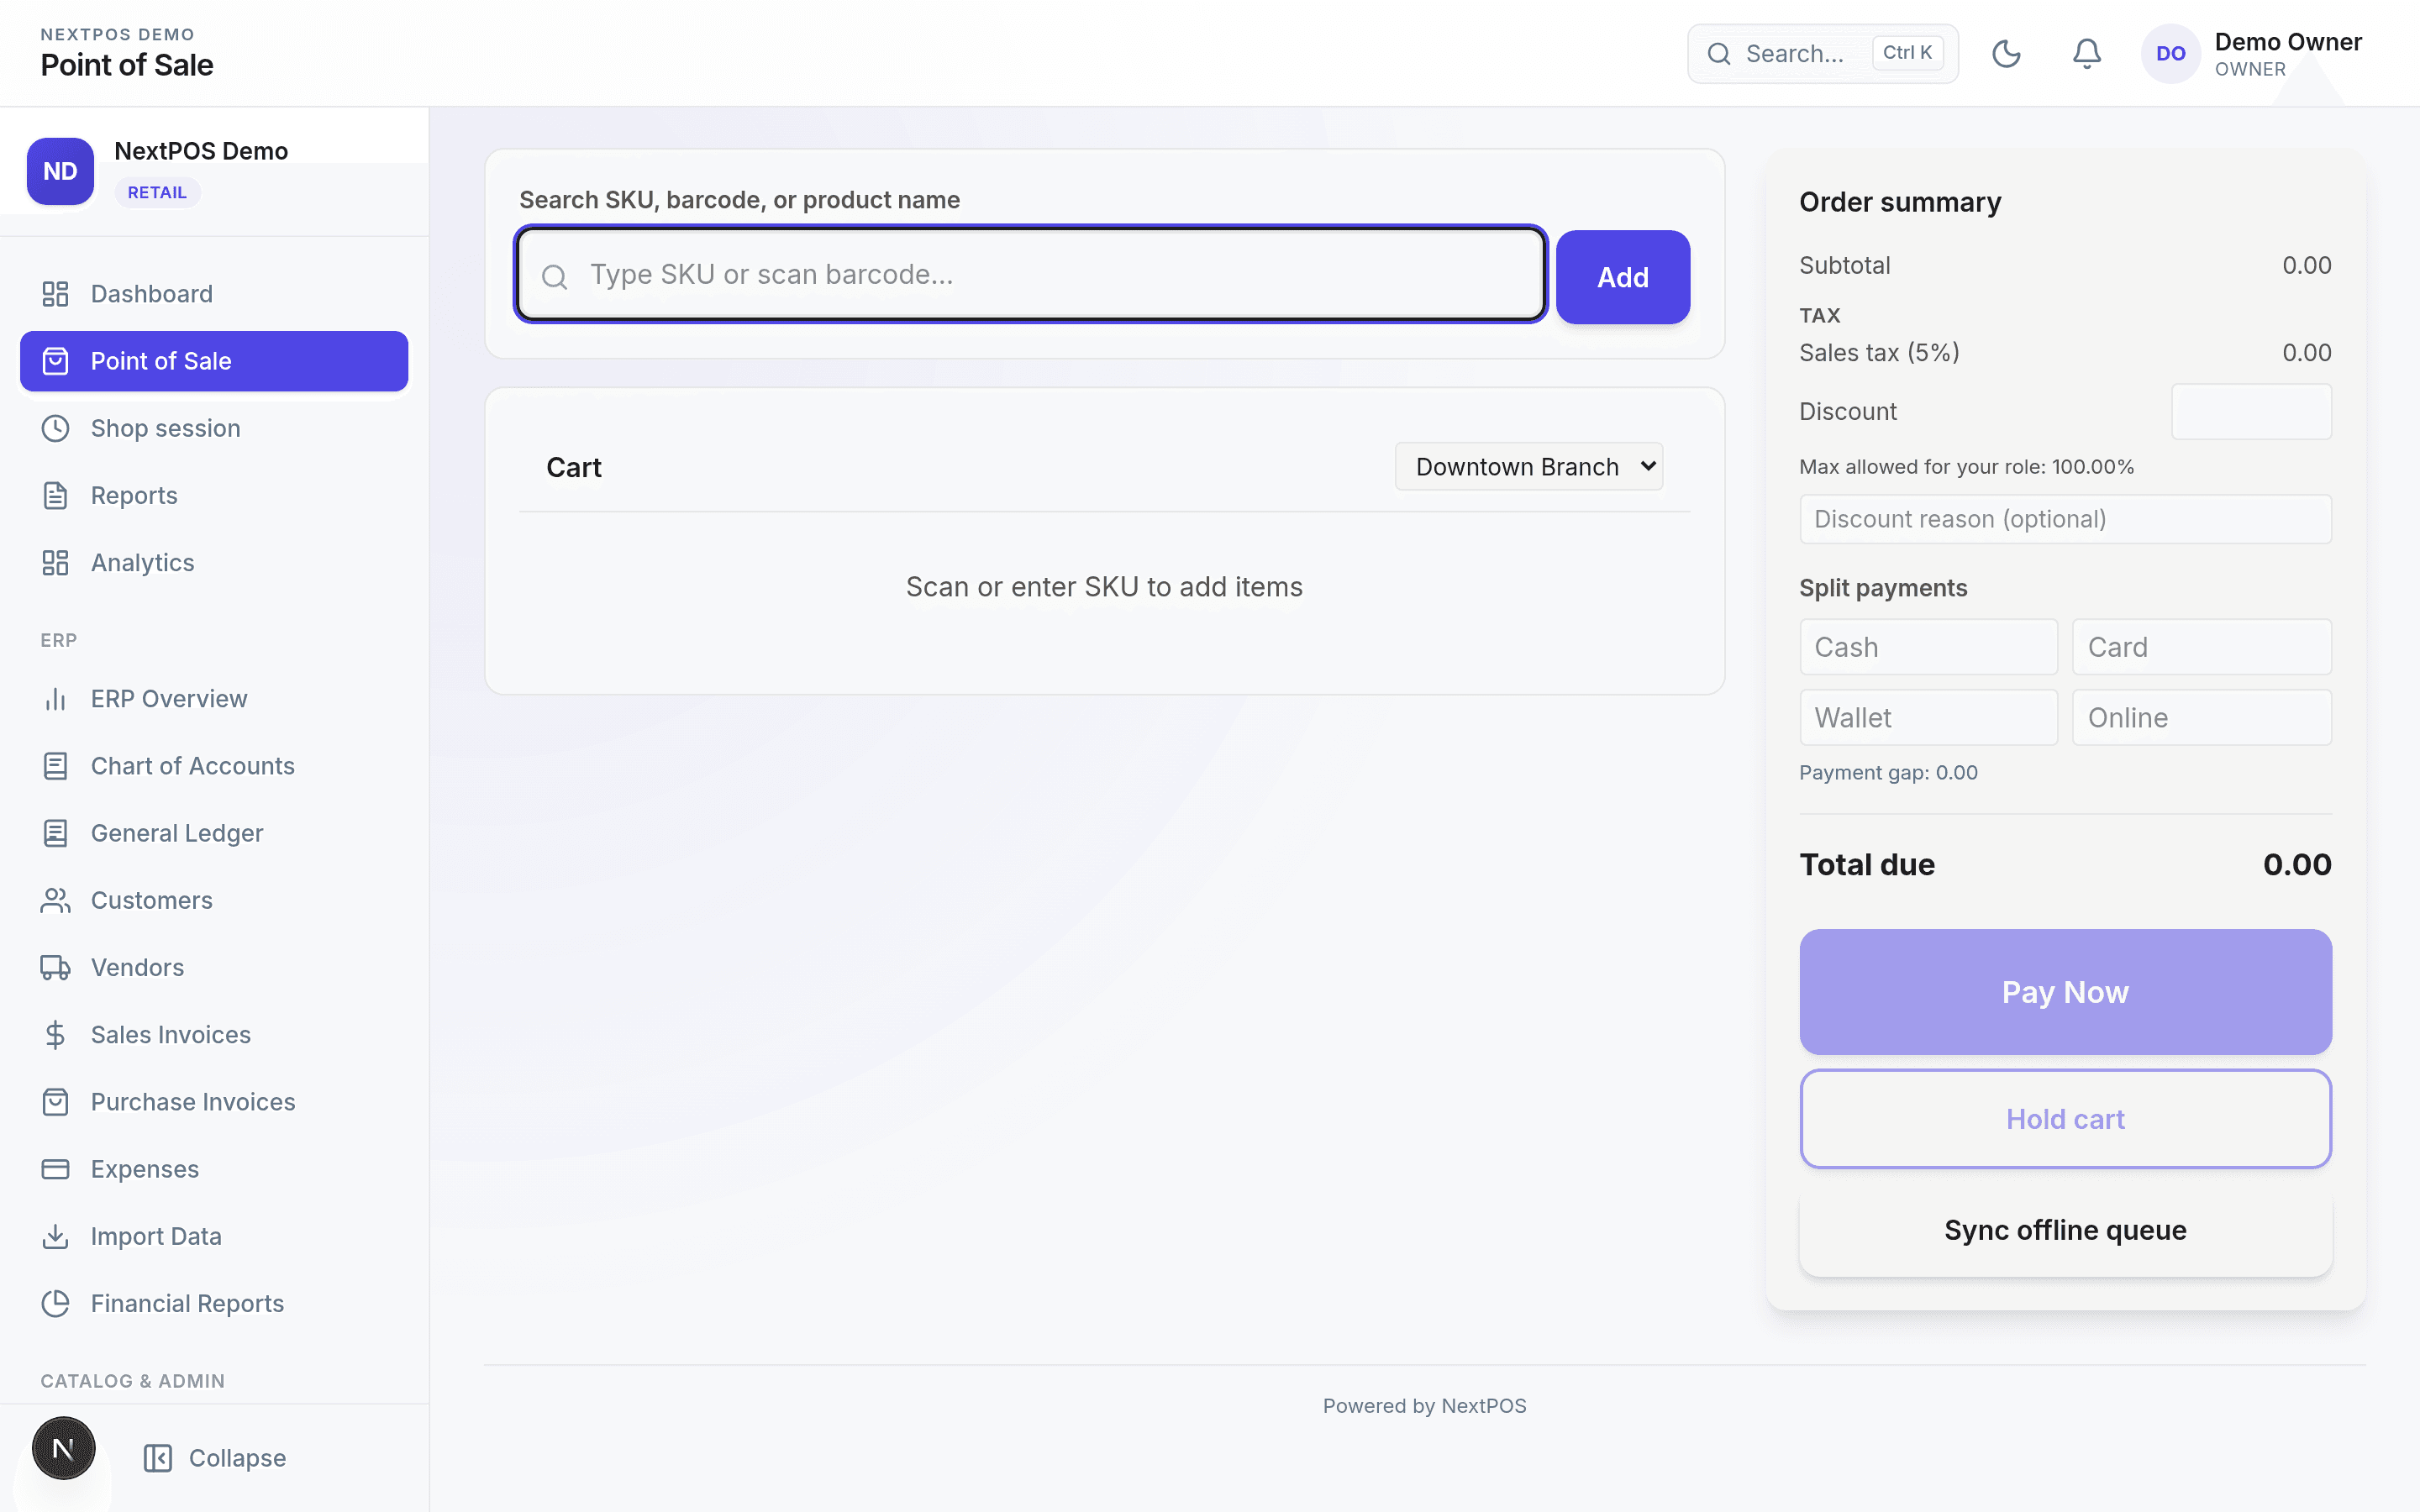This screenshot has height=1512, width=2420.
Task: Focus the SKU or barcode input
Action: click(1031, 274)
